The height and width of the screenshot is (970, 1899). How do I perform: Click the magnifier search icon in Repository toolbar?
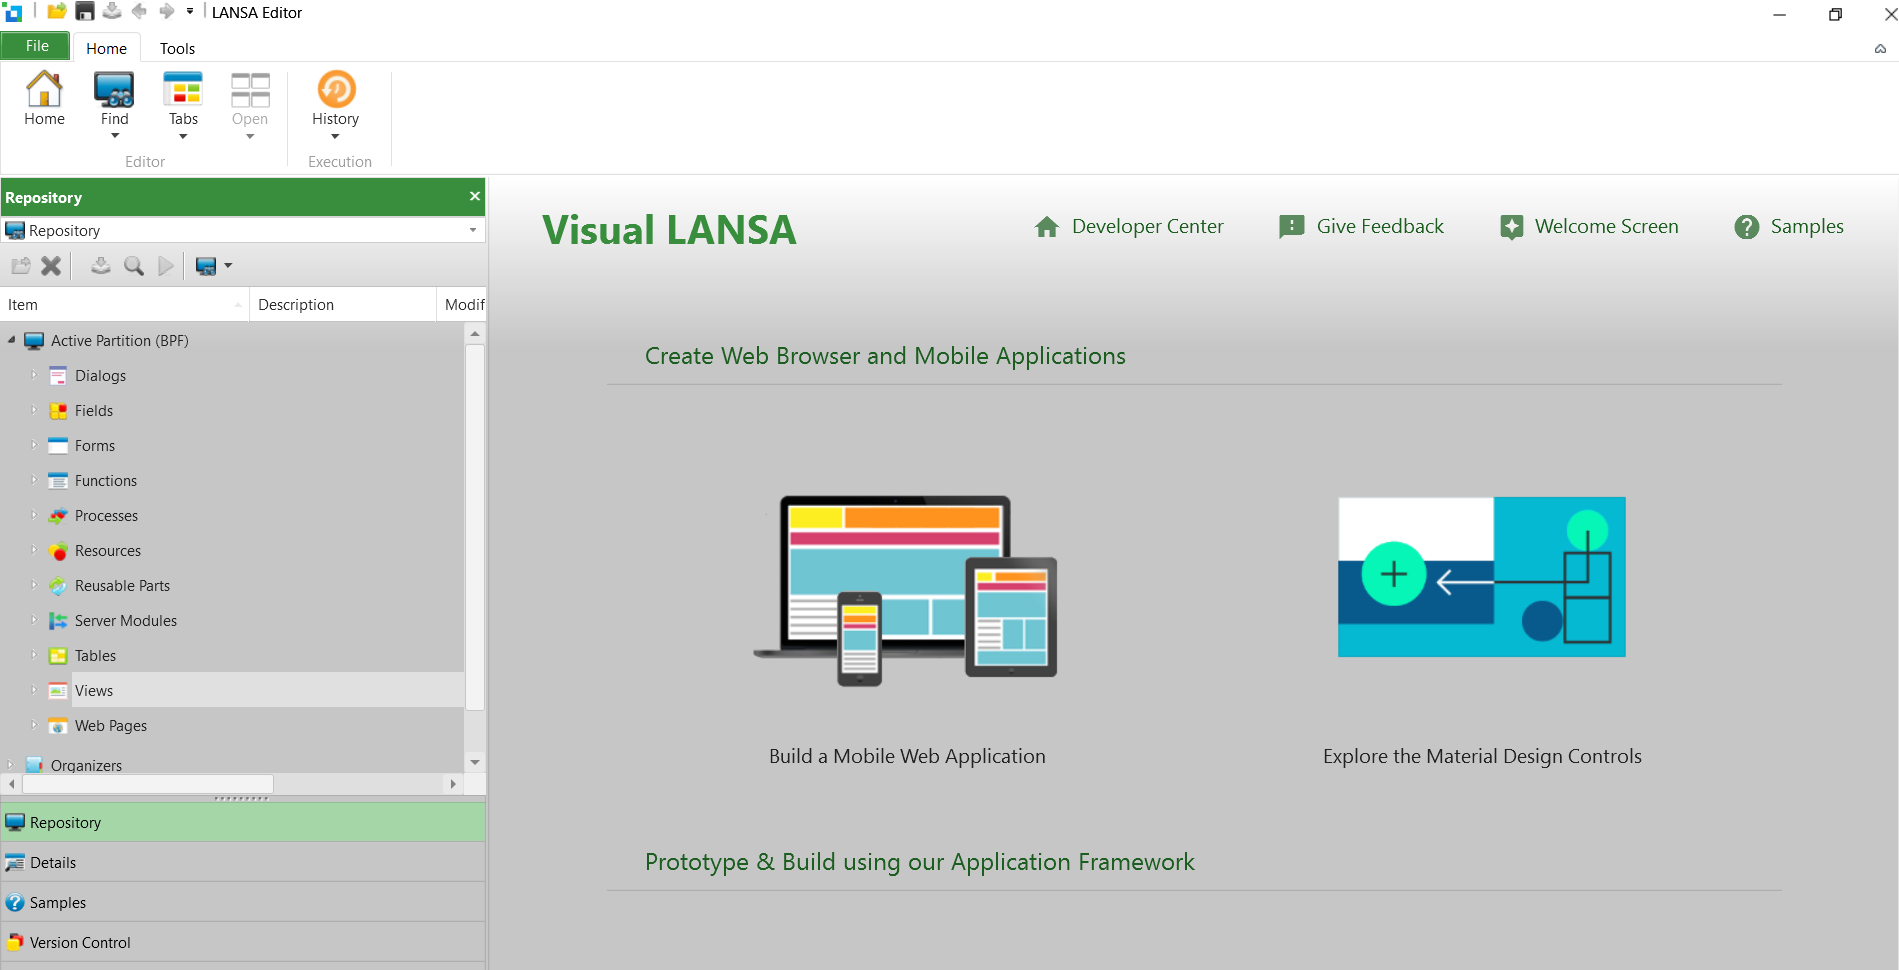(x=133, y=266)
